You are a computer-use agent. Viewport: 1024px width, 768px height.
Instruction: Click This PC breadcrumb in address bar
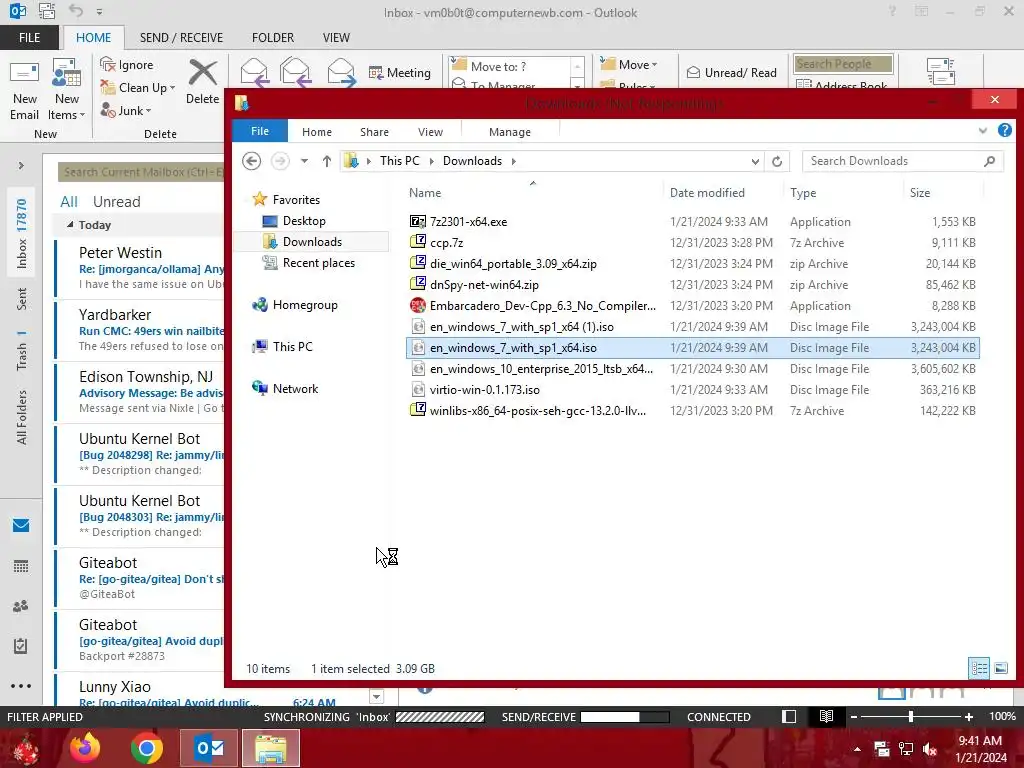400,161
